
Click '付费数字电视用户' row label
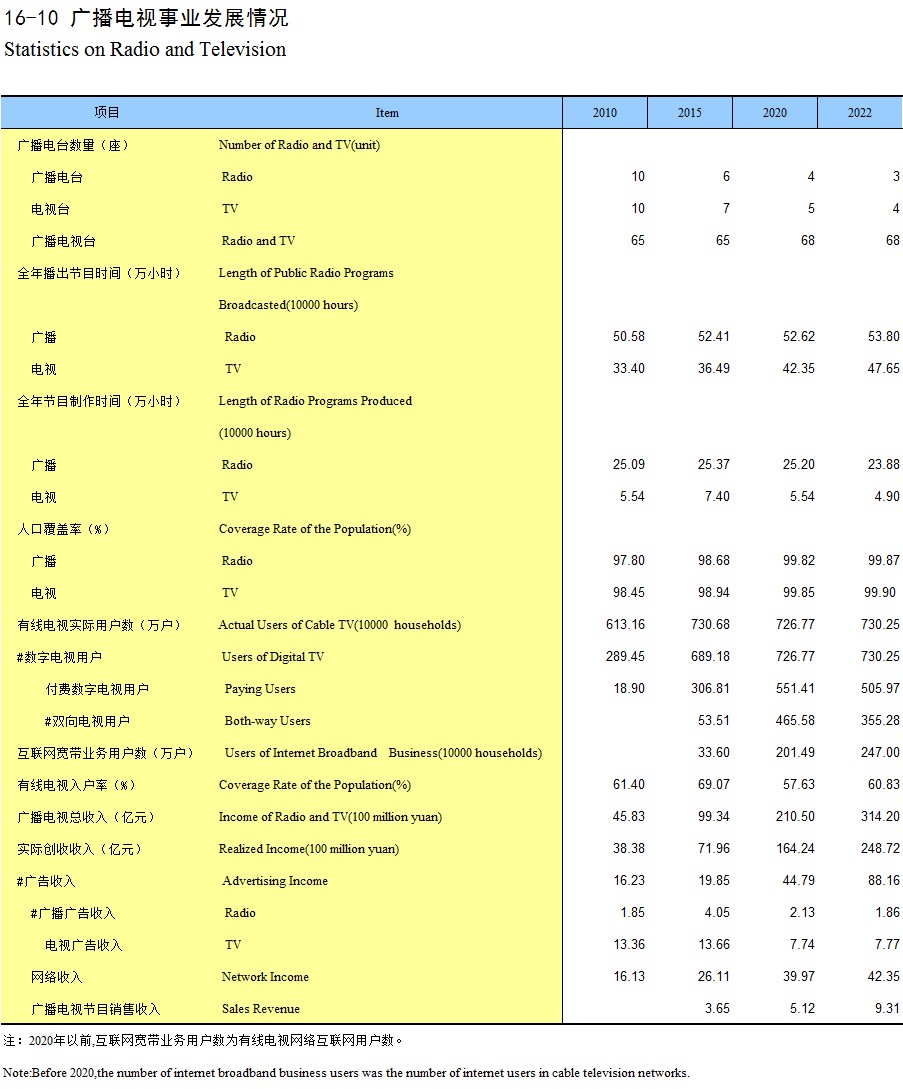[97, 689]
